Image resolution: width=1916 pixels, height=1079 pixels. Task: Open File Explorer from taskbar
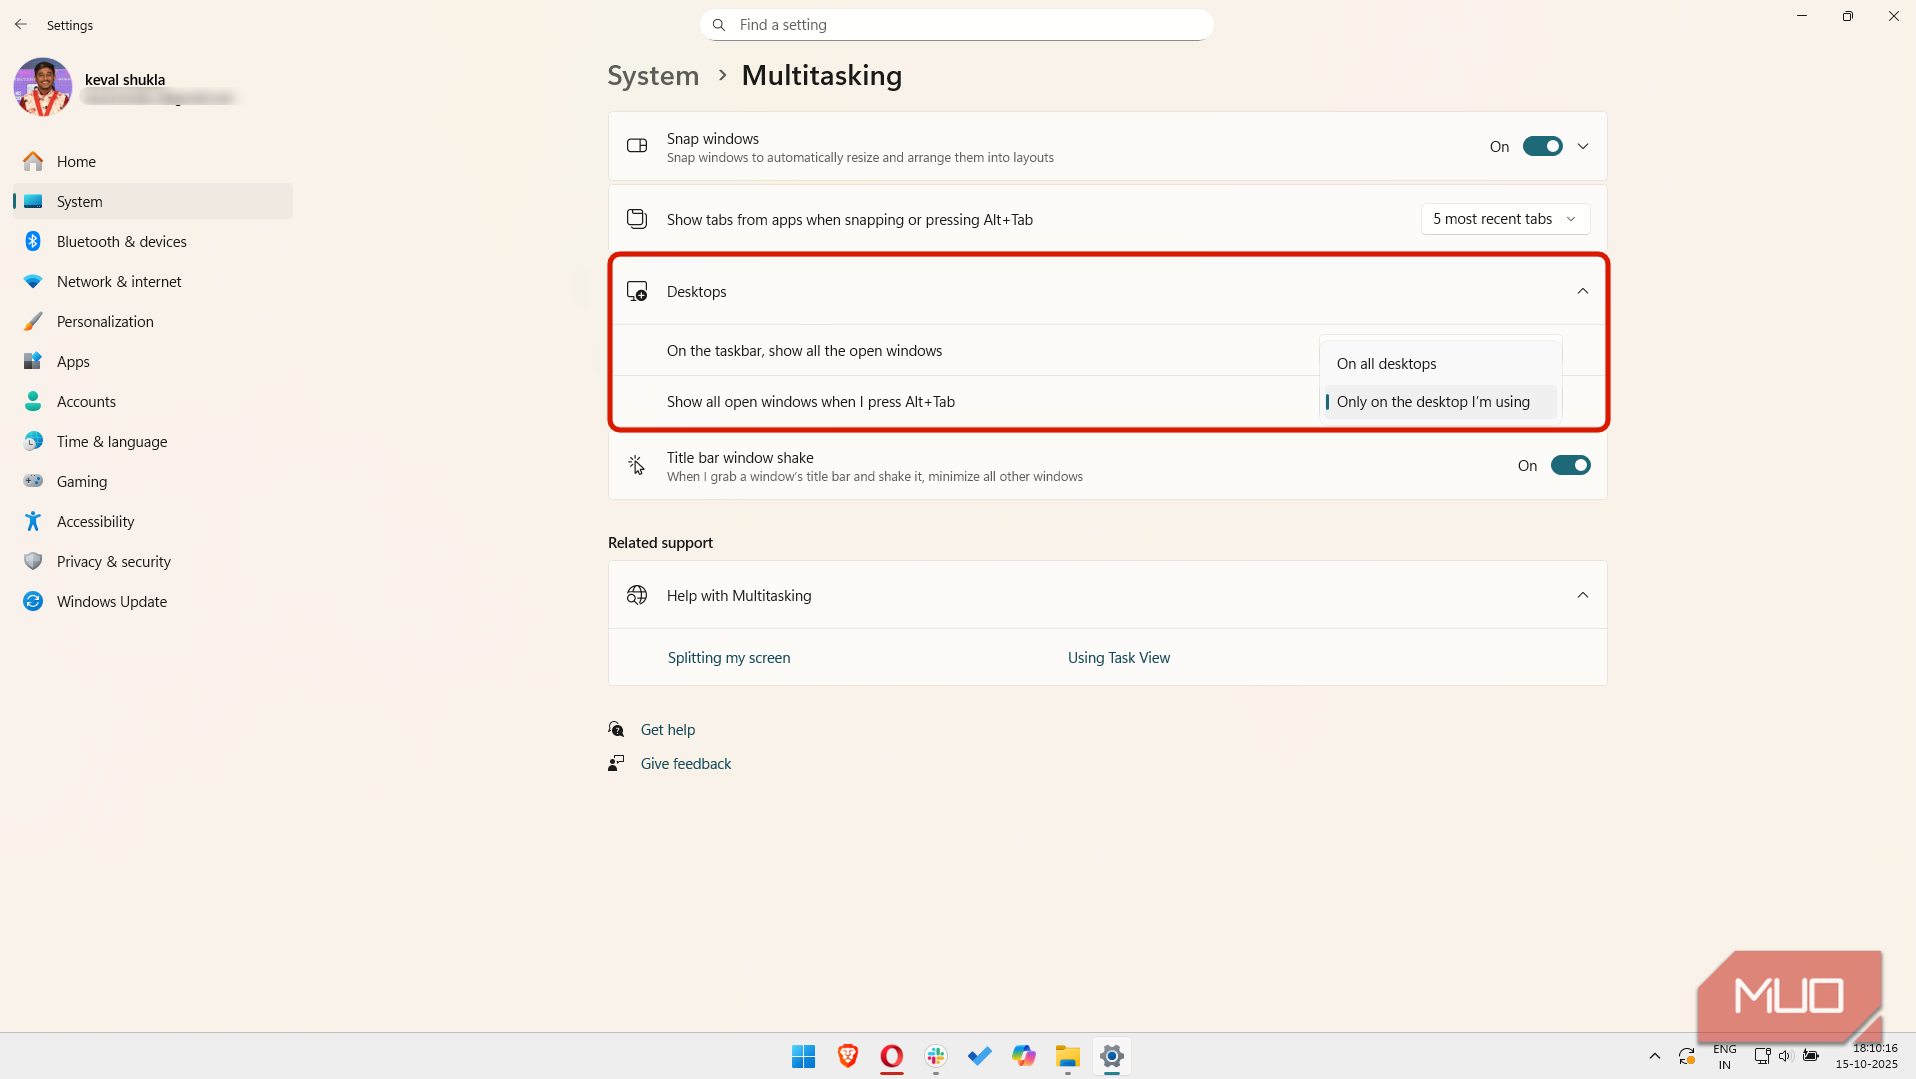click(1067, 1056)
